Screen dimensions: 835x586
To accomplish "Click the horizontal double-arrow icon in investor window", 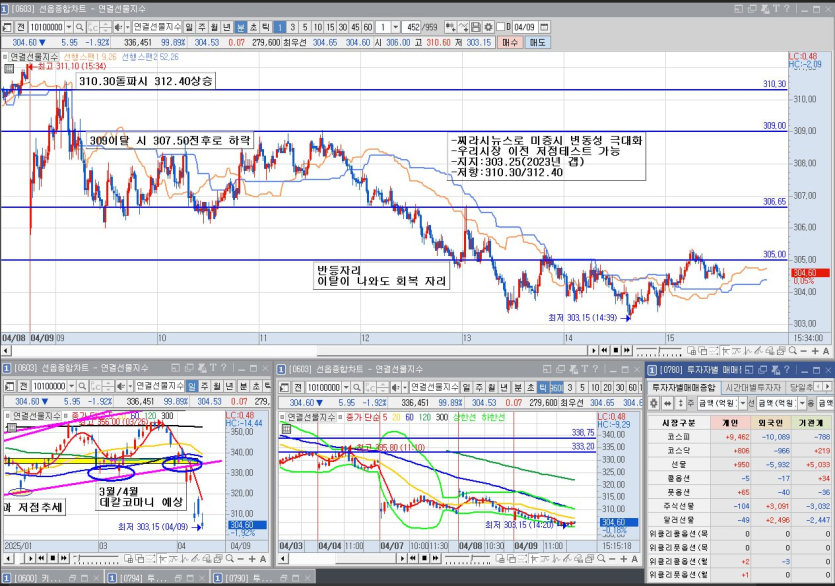I will 667,403.
